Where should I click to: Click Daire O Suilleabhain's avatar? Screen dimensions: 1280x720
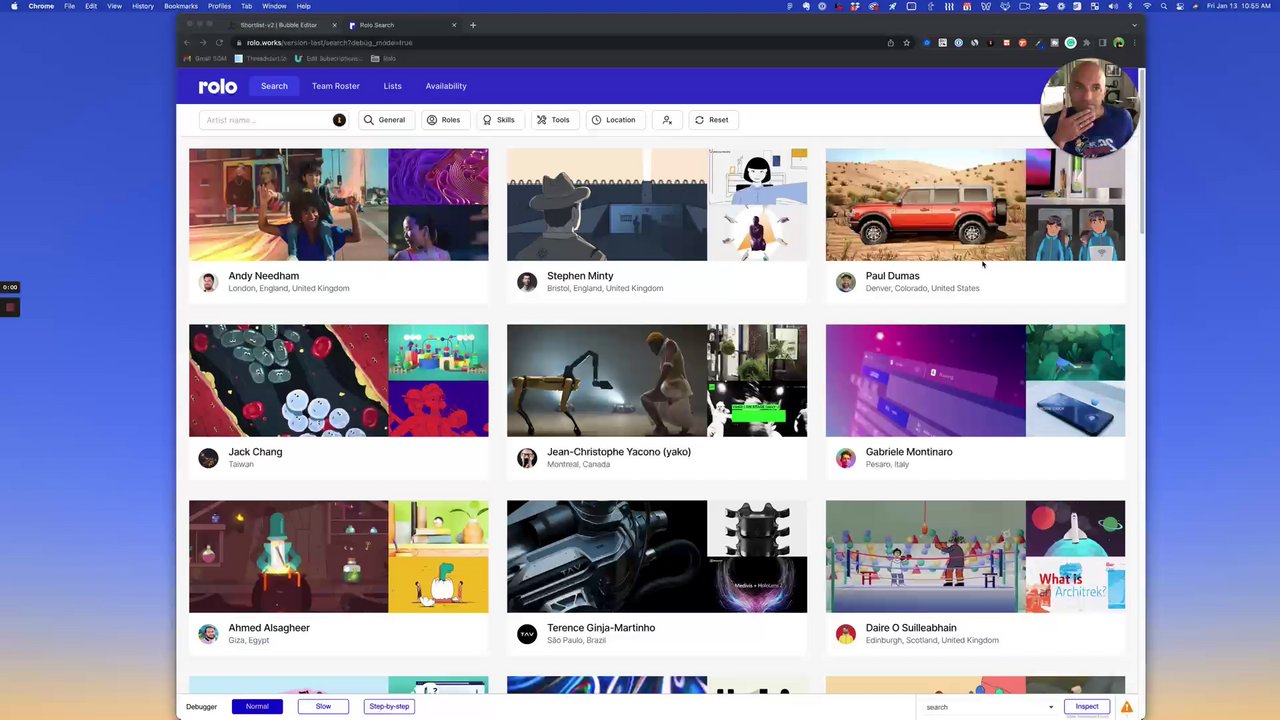point(846,634)
